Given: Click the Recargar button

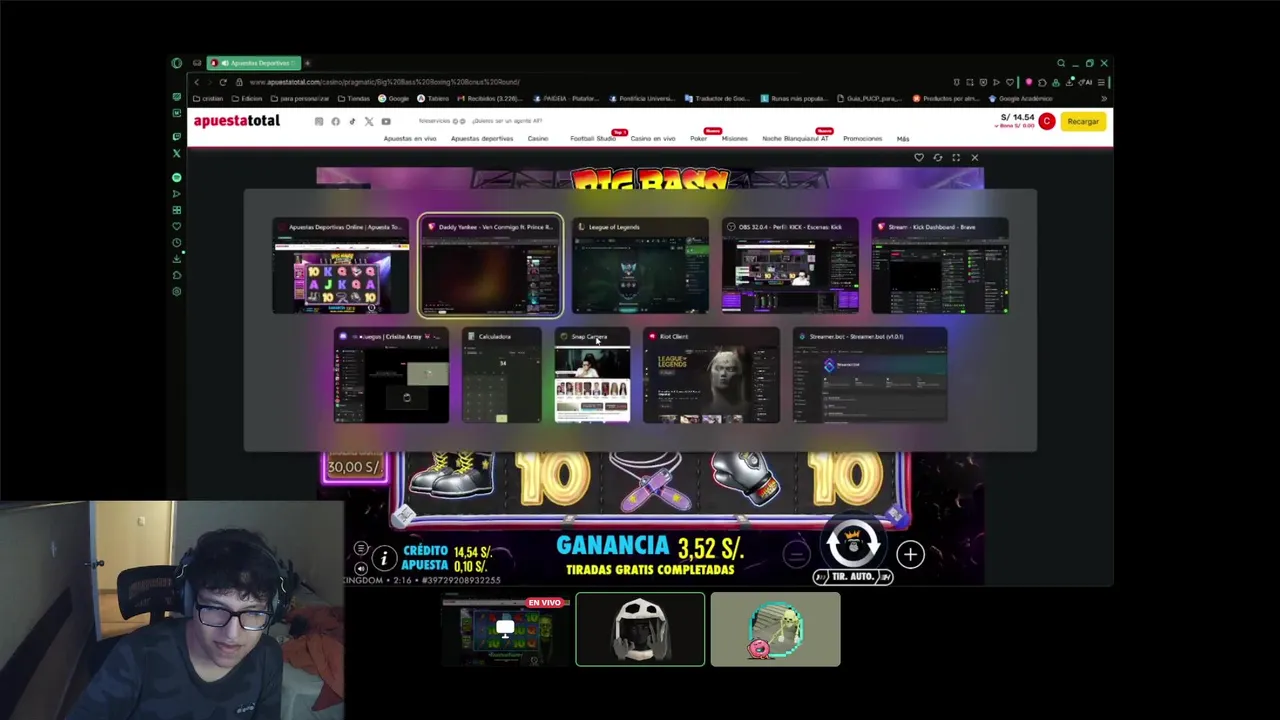Looking at the screenshot, I should tap(1083, 122).
